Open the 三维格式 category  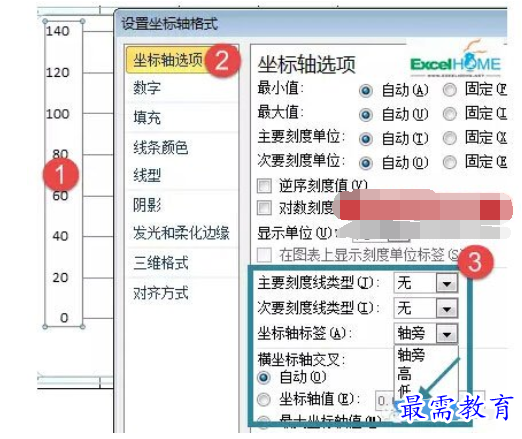pyautogui.click(x=161, y=263)
